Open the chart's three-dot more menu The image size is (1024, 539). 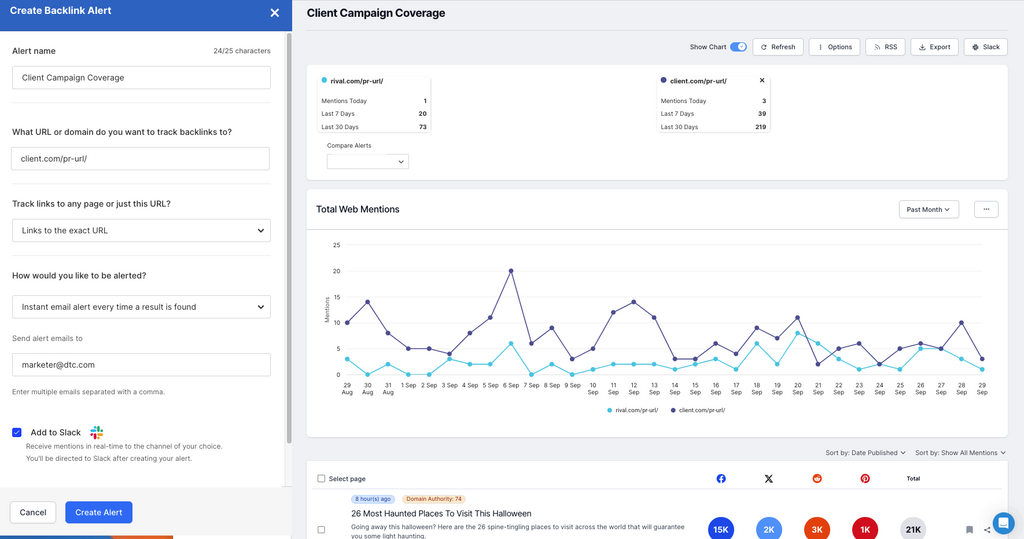click(986, 209)
